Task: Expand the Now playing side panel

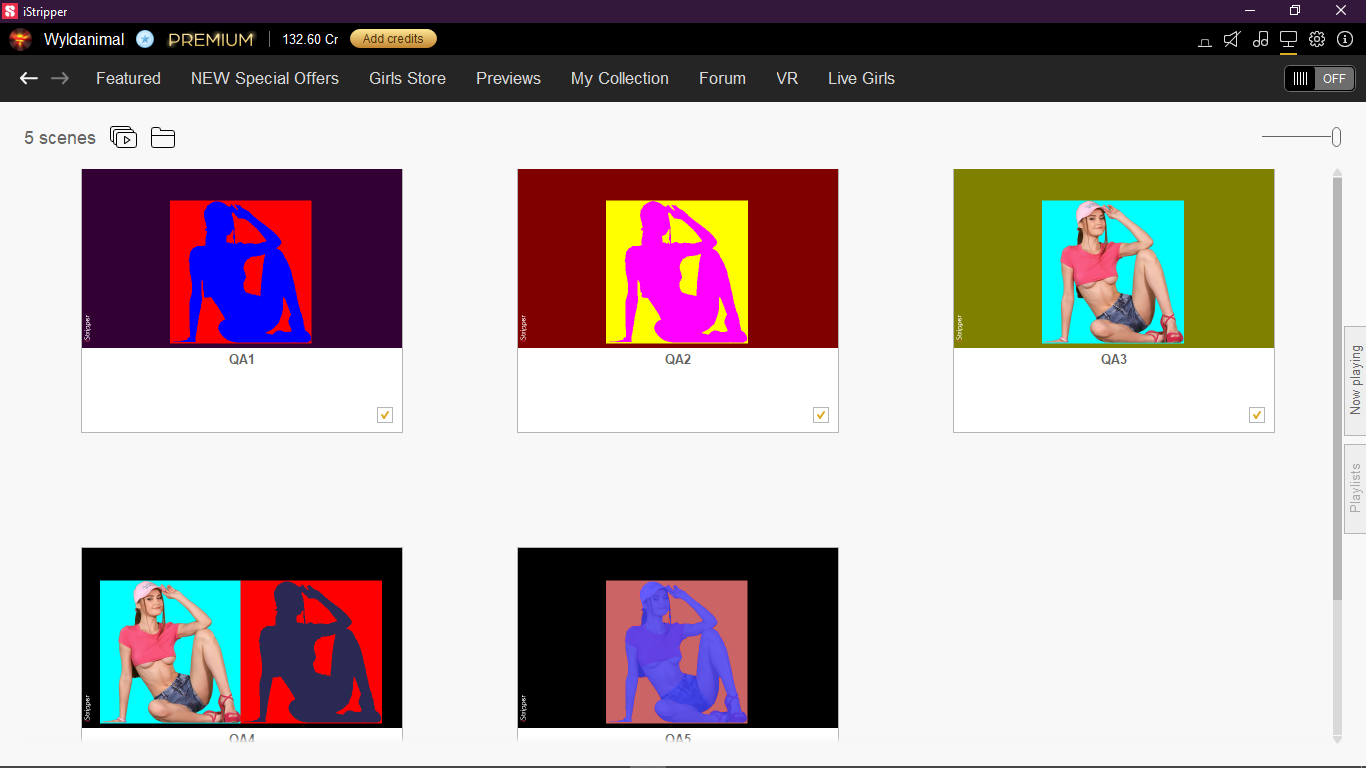Action: click(1355, 380)
